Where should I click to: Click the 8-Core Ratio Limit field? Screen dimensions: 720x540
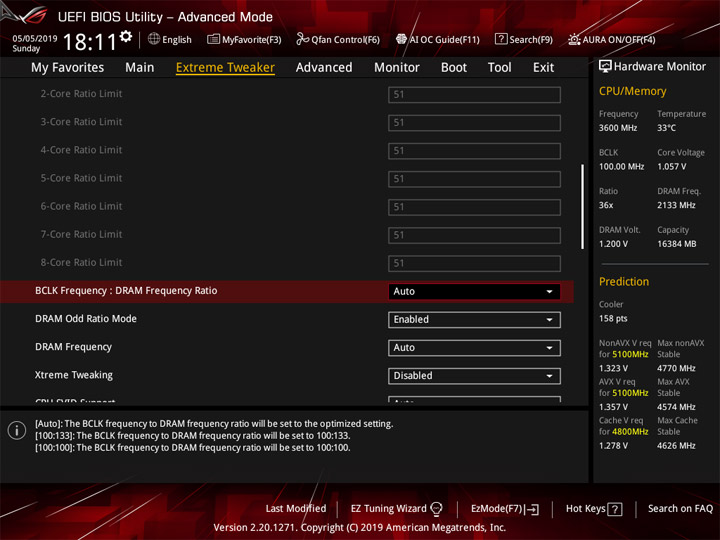pyautogui.click(x=474, y=263)
